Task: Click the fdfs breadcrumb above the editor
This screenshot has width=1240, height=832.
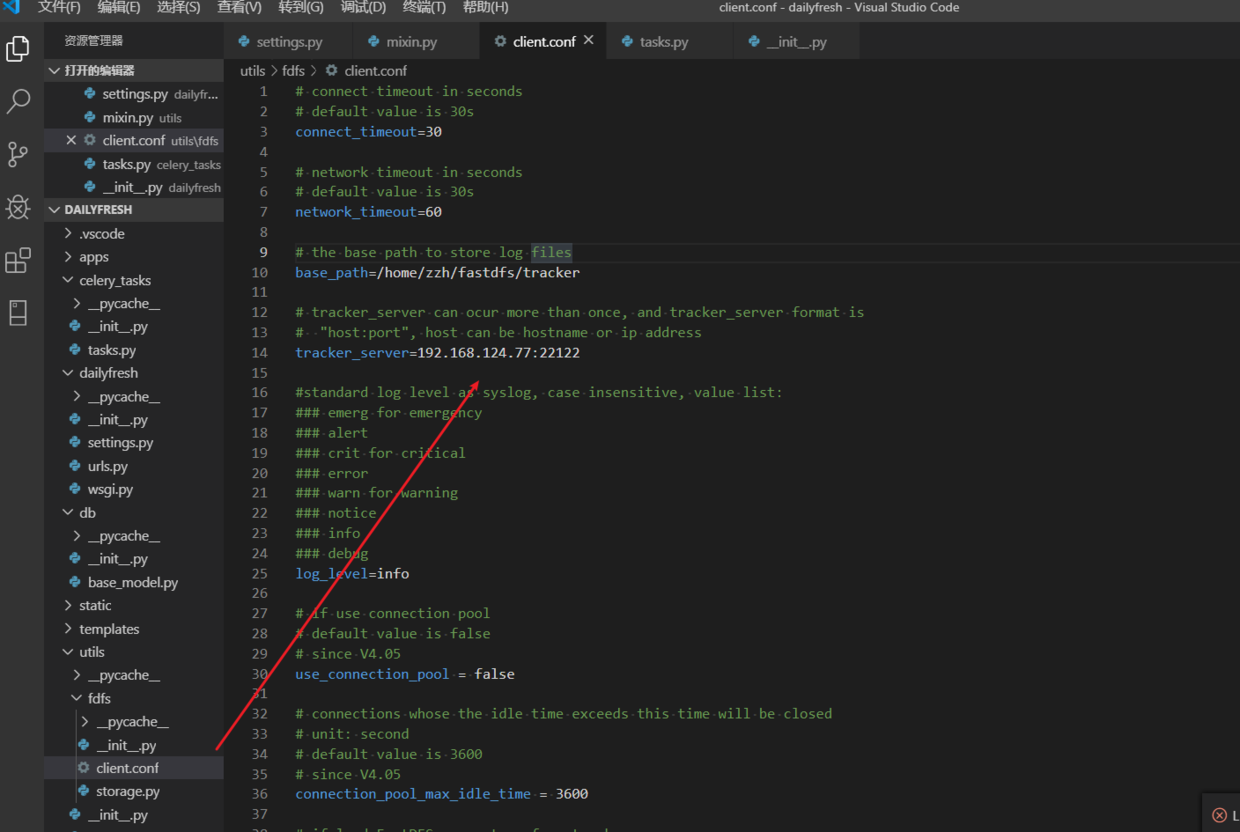Action: (x=293, y=71)
